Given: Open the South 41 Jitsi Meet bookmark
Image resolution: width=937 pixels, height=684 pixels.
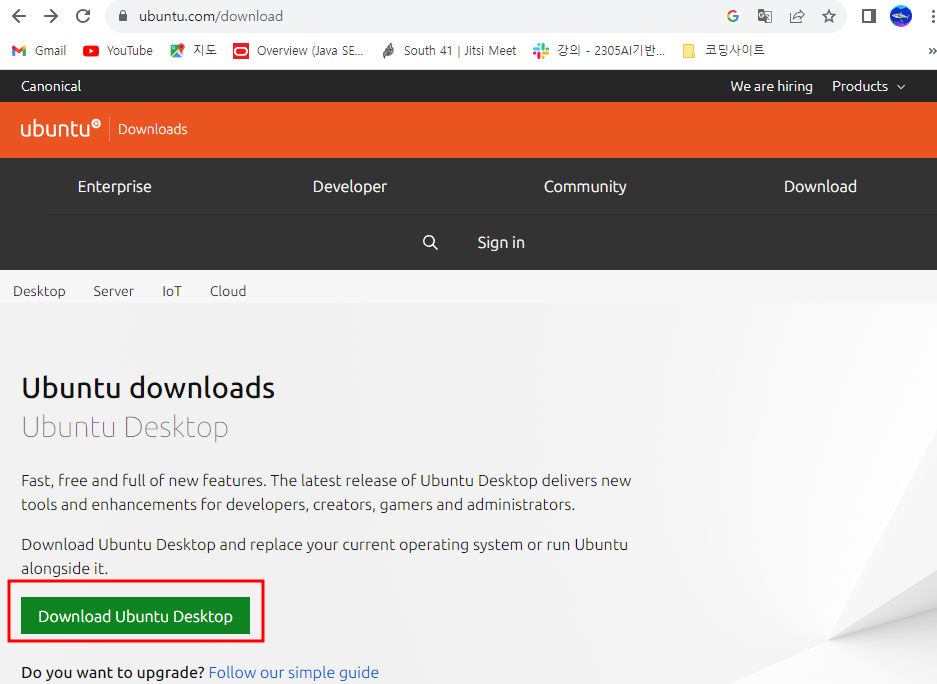Looking at the screenshot, I should click(x=449, y=51).
